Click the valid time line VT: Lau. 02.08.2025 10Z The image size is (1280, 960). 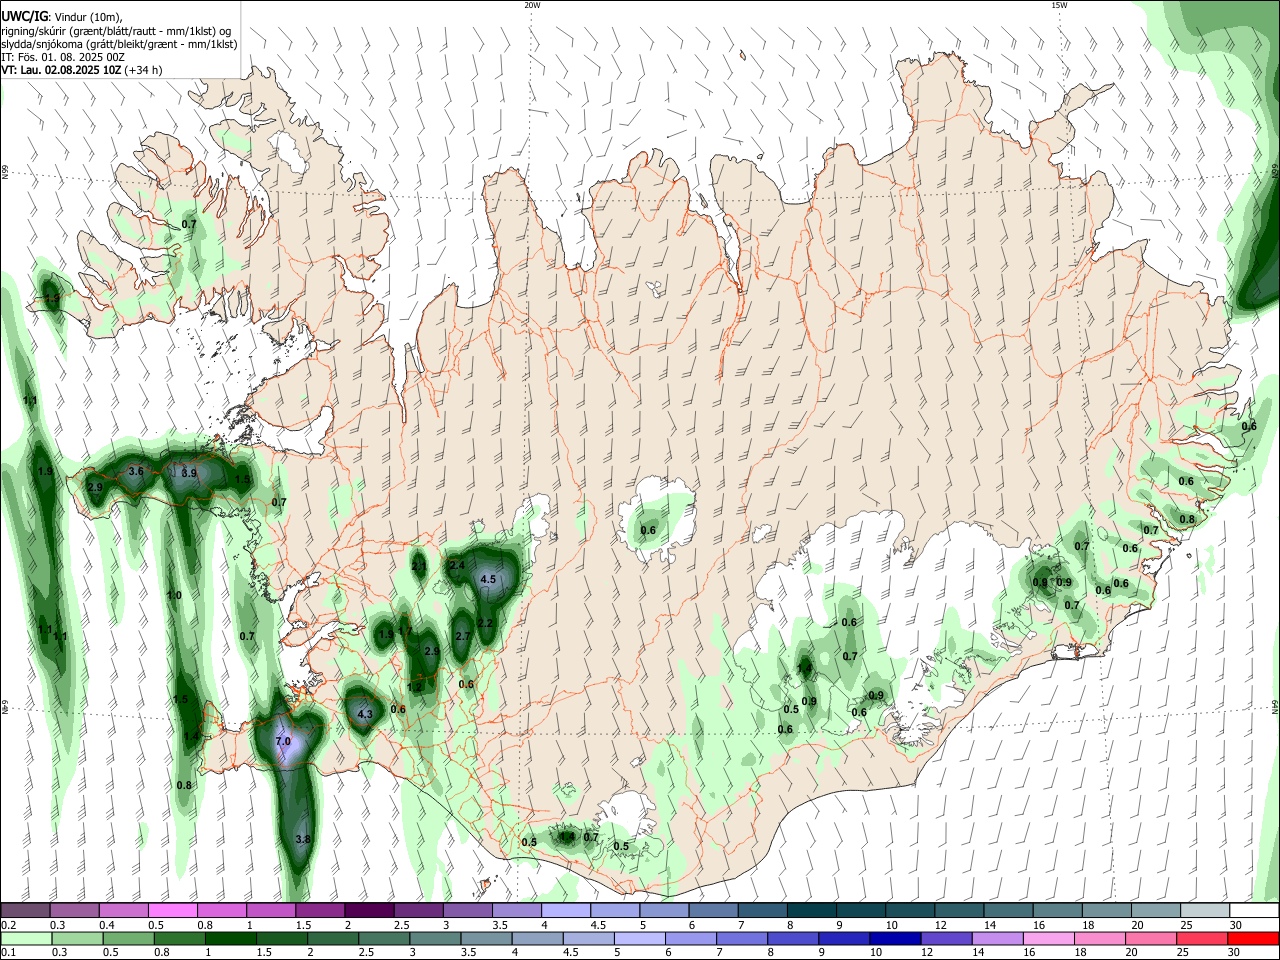pyautogui.click(x=62, y=70)
